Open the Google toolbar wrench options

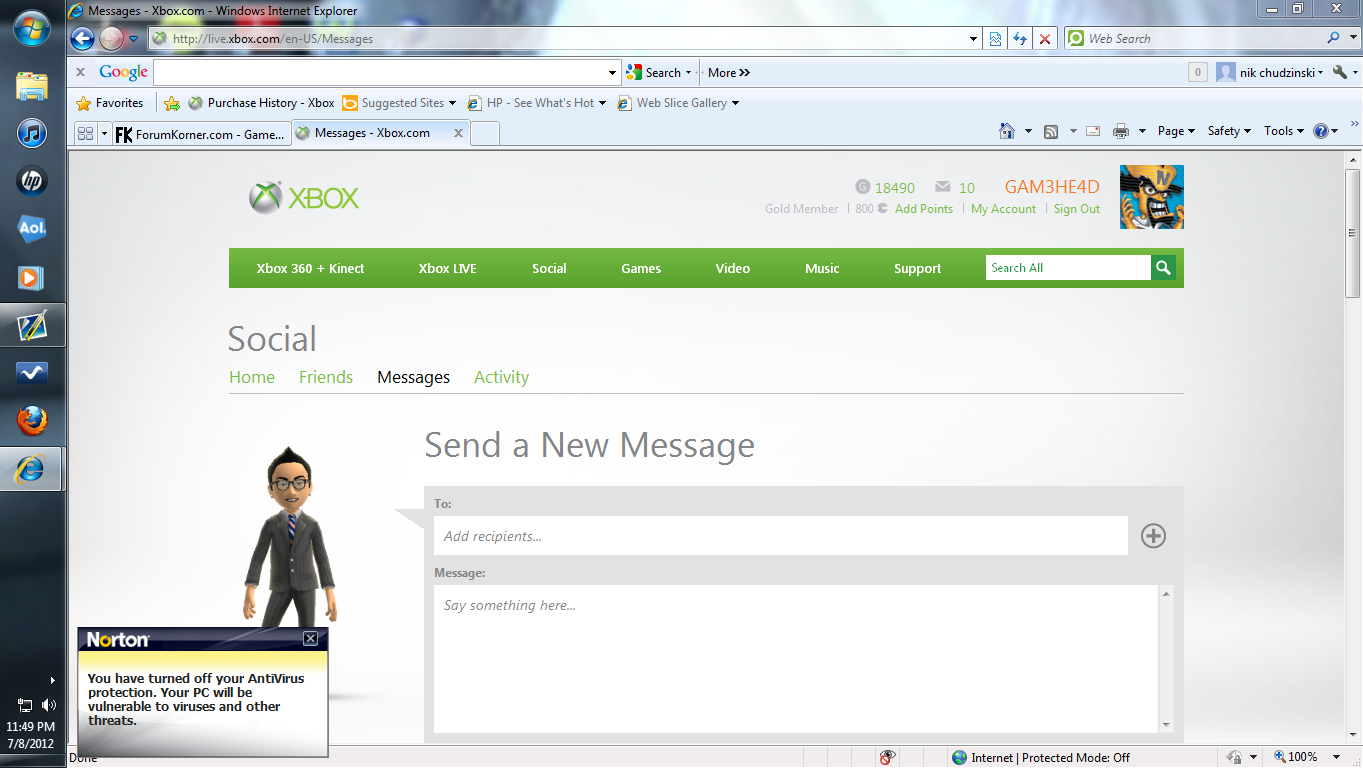[x=1340, y=72]
